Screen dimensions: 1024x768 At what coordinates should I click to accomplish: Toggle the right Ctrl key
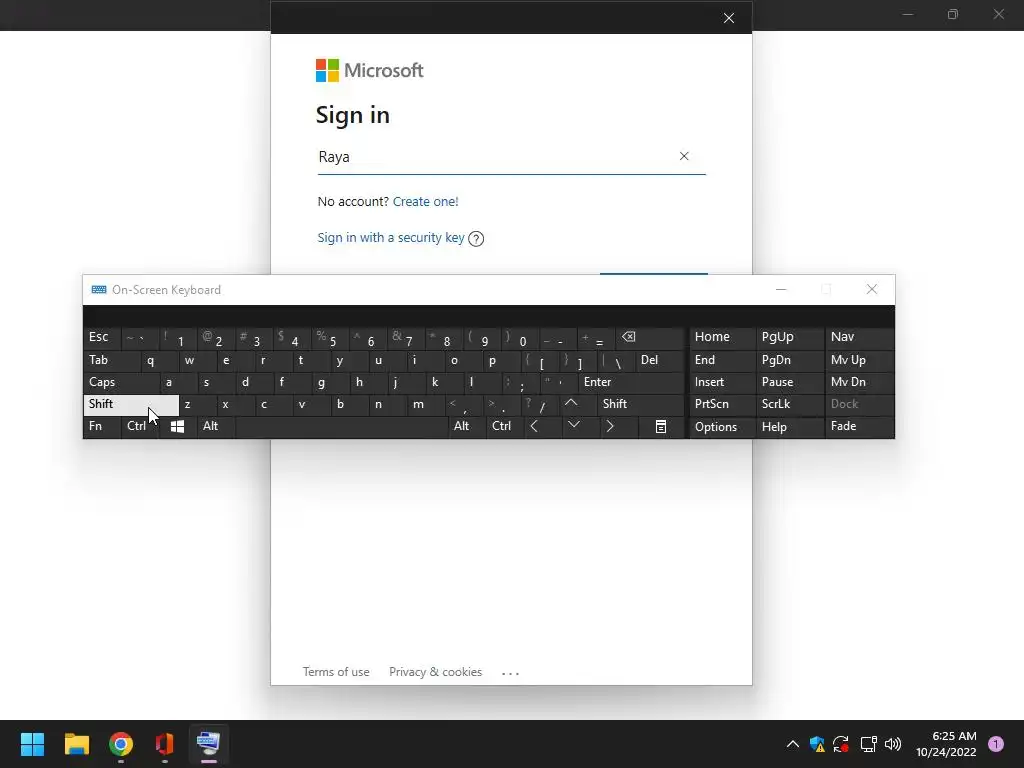[504, 426]
